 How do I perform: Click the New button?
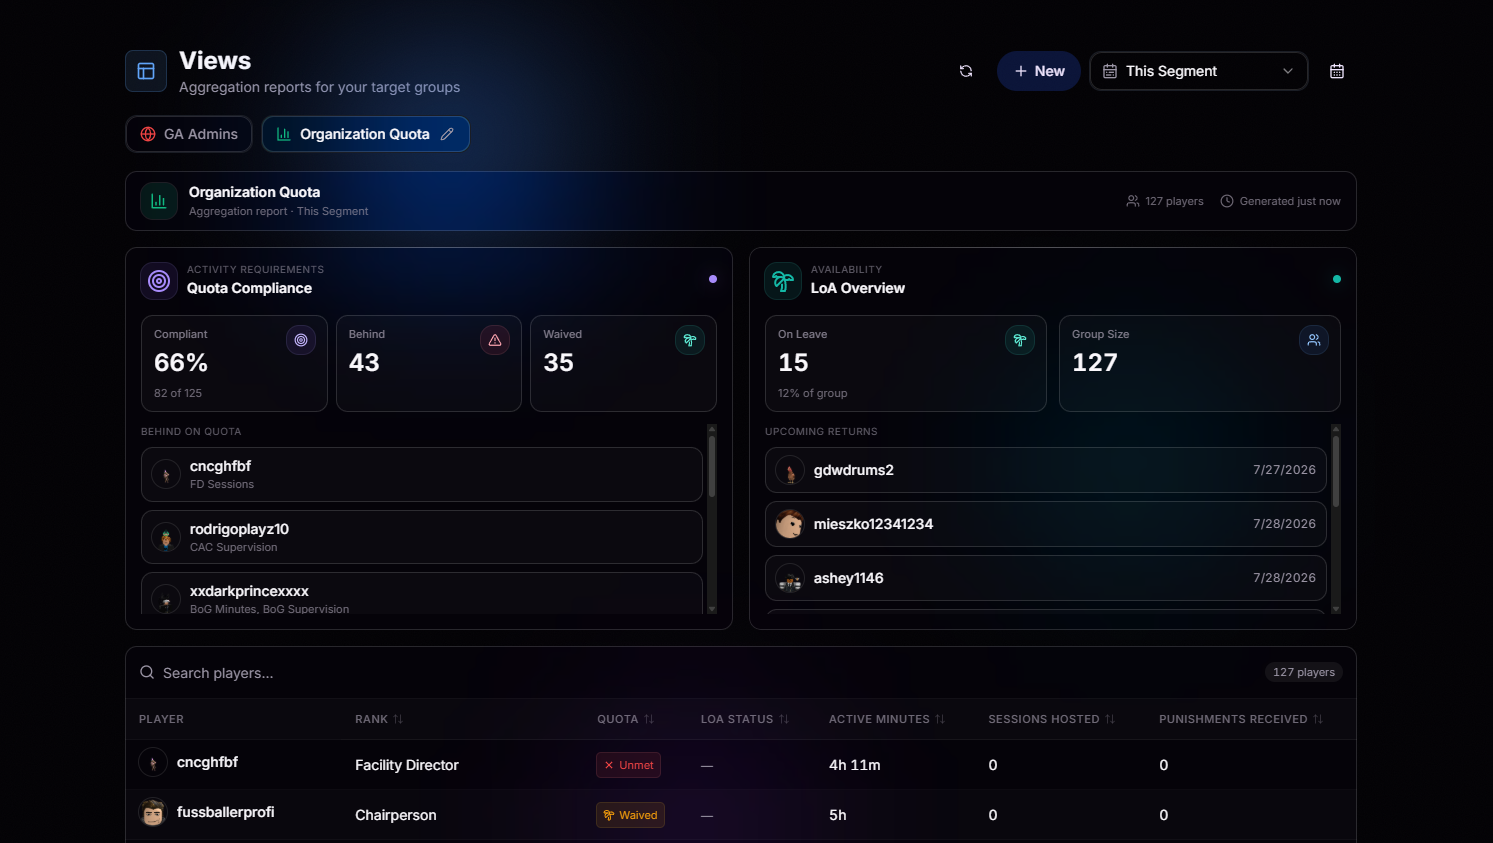[x=1039, y=71]
